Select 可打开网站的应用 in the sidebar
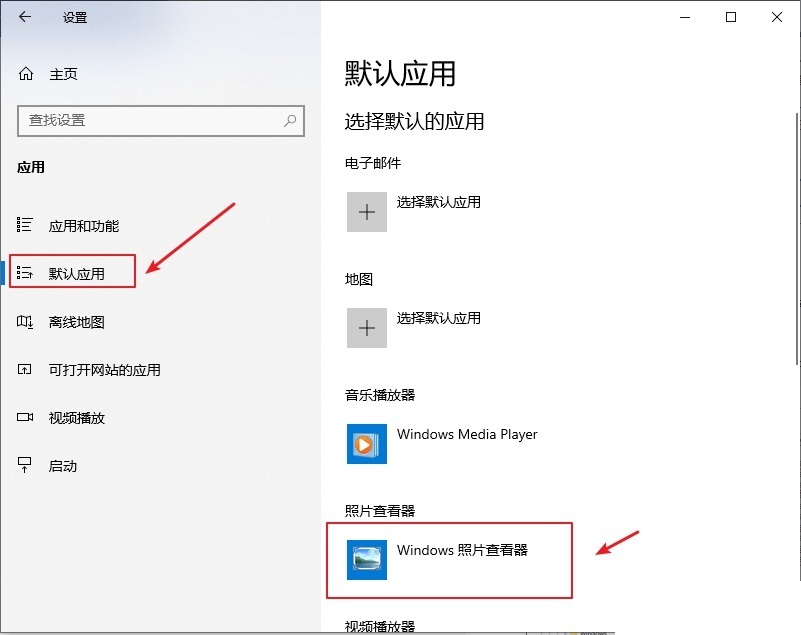 (x=105, y=370)
